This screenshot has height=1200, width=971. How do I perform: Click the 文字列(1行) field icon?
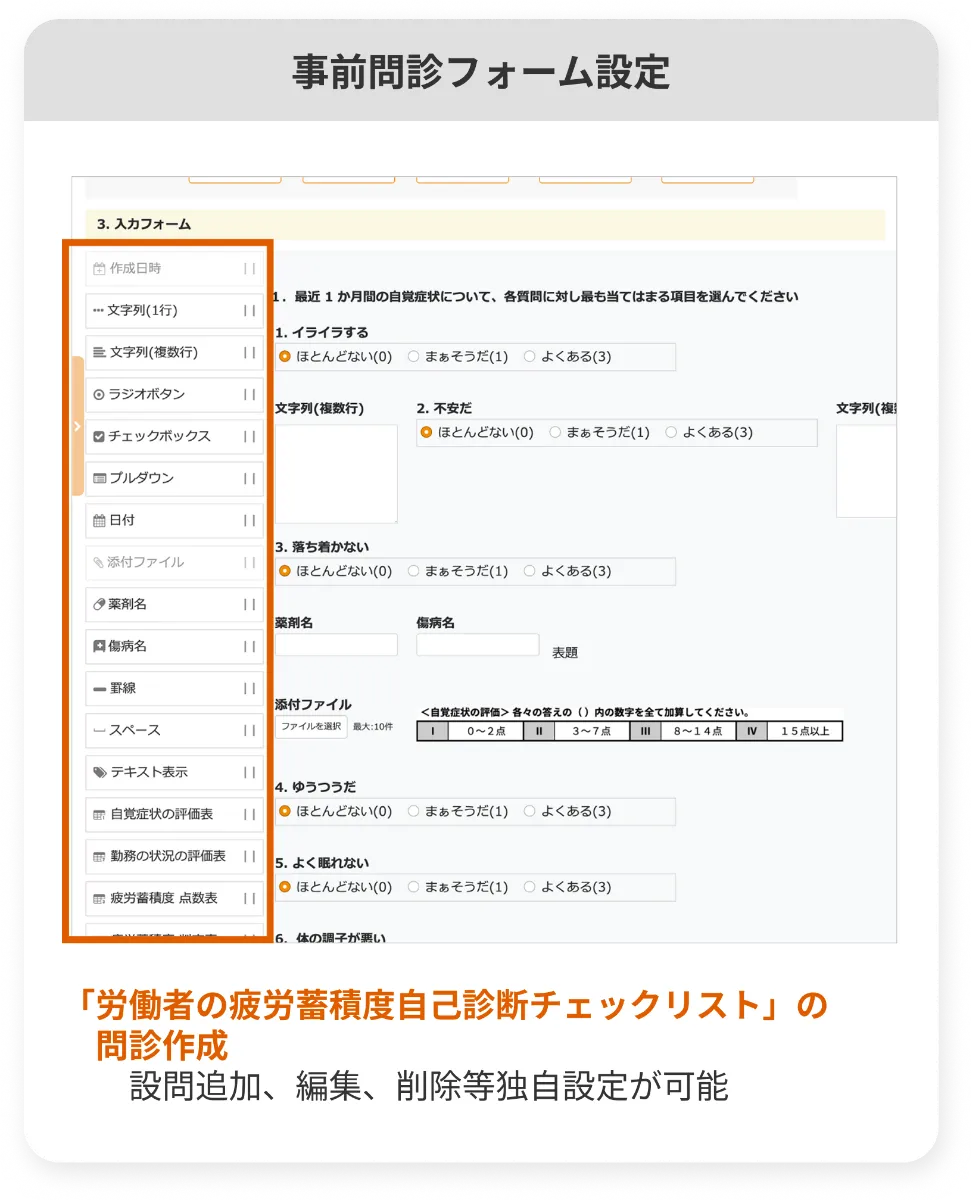[x=98, y=311]
